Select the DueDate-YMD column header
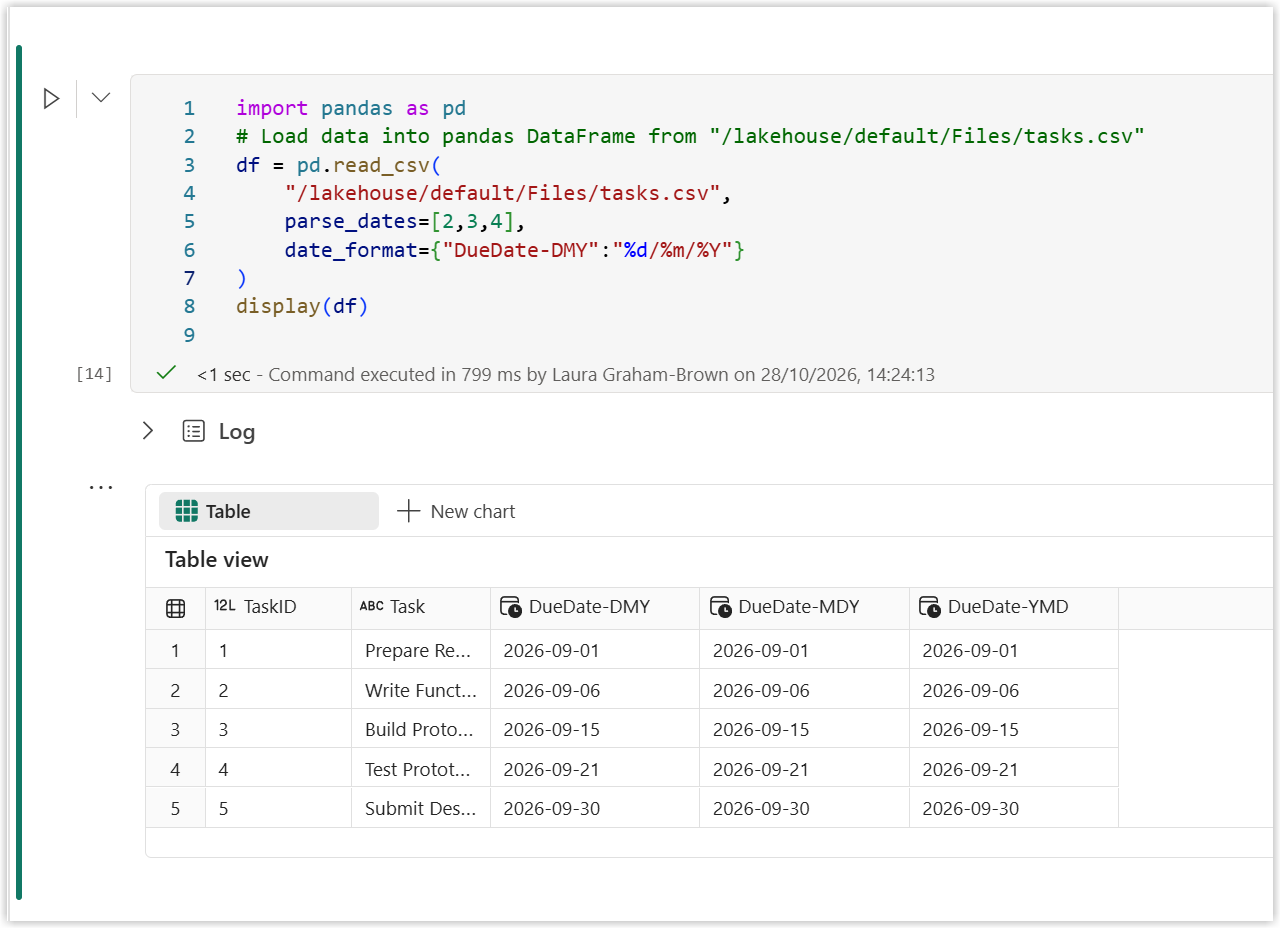 pyautogui.click(x=1014, y=607)
